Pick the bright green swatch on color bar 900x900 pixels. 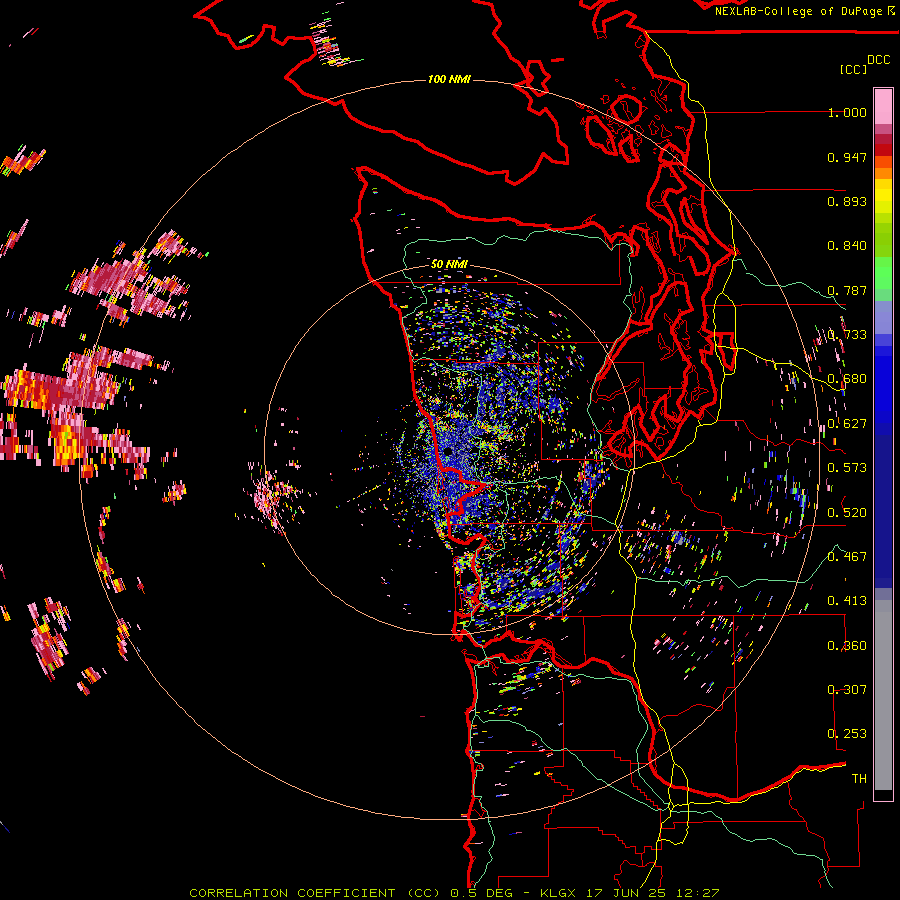[x=883, y=273]
